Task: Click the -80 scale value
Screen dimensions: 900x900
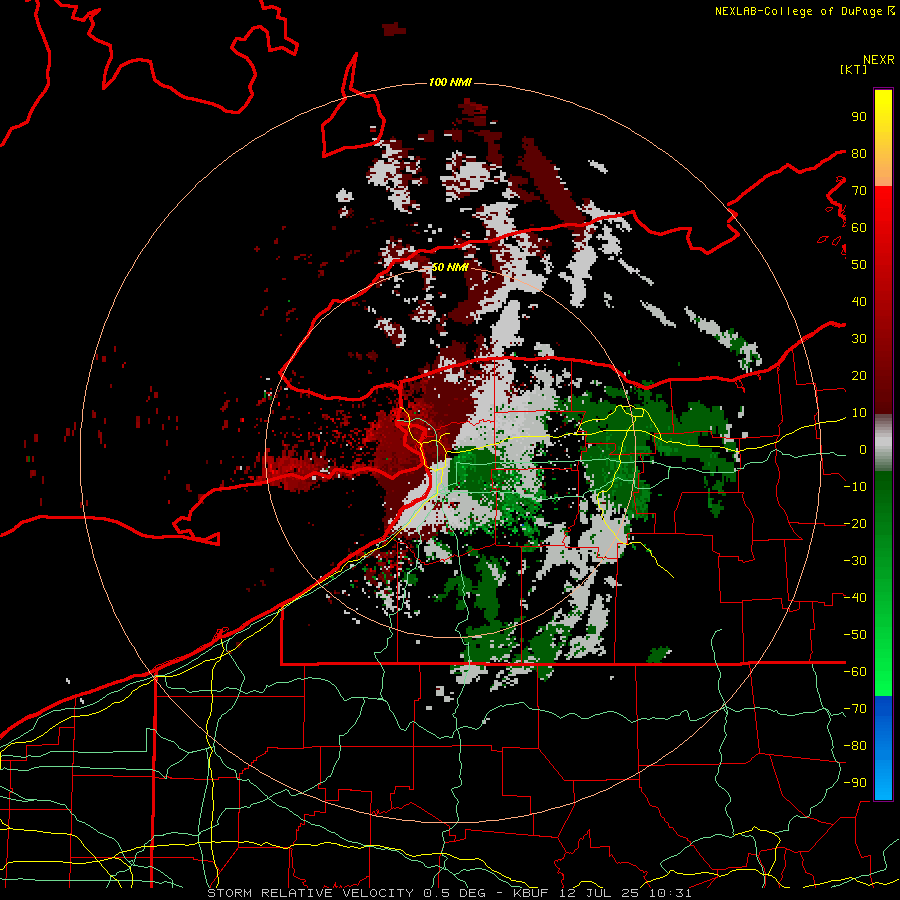Action: pos(855,746)
